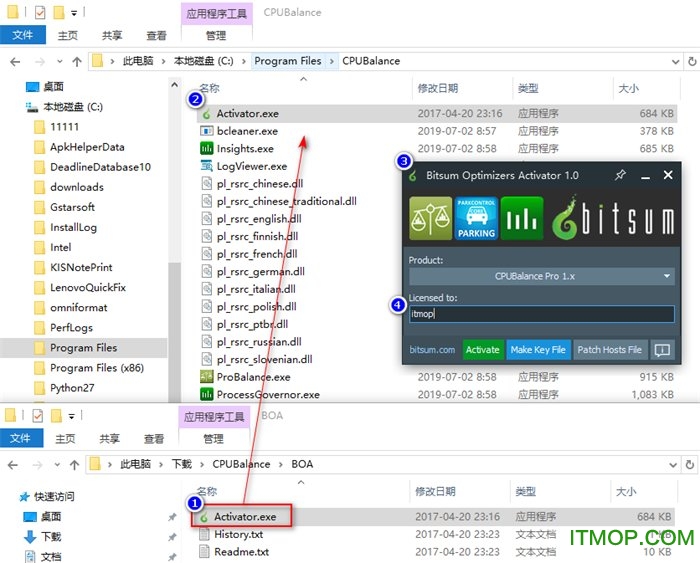
Task: Open the feedback speech bubble icon
Action: tap(661, 350)
